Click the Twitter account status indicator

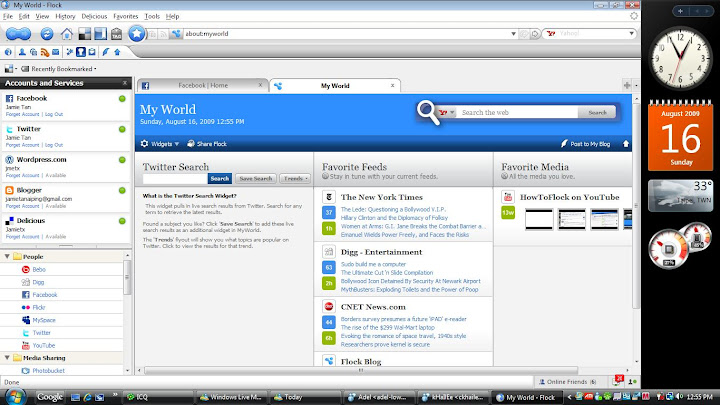coord(122,129)
